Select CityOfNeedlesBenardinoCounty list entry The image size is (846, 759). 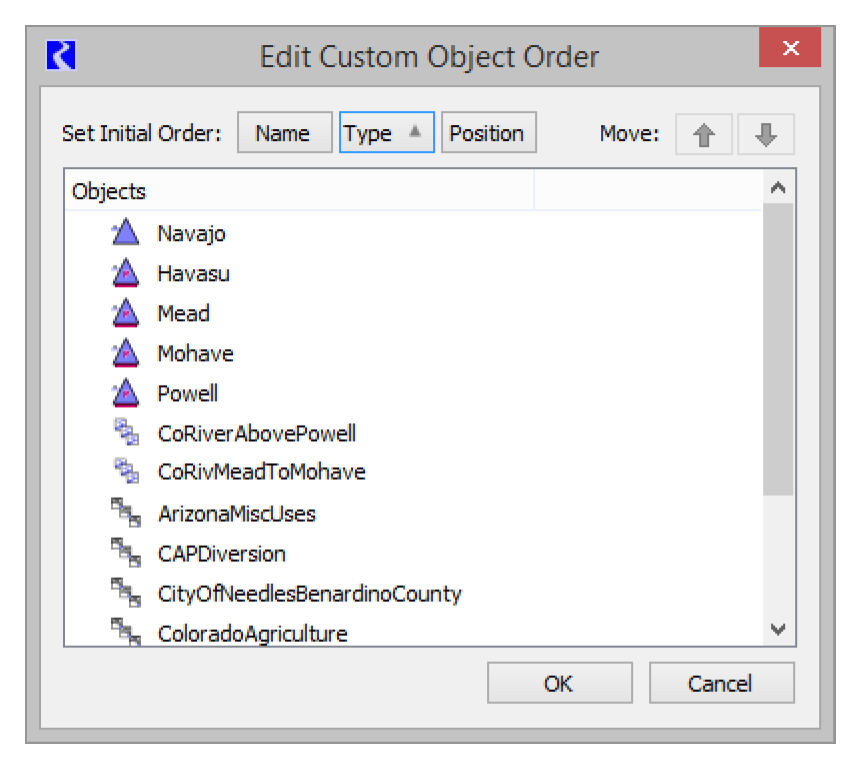309,594
